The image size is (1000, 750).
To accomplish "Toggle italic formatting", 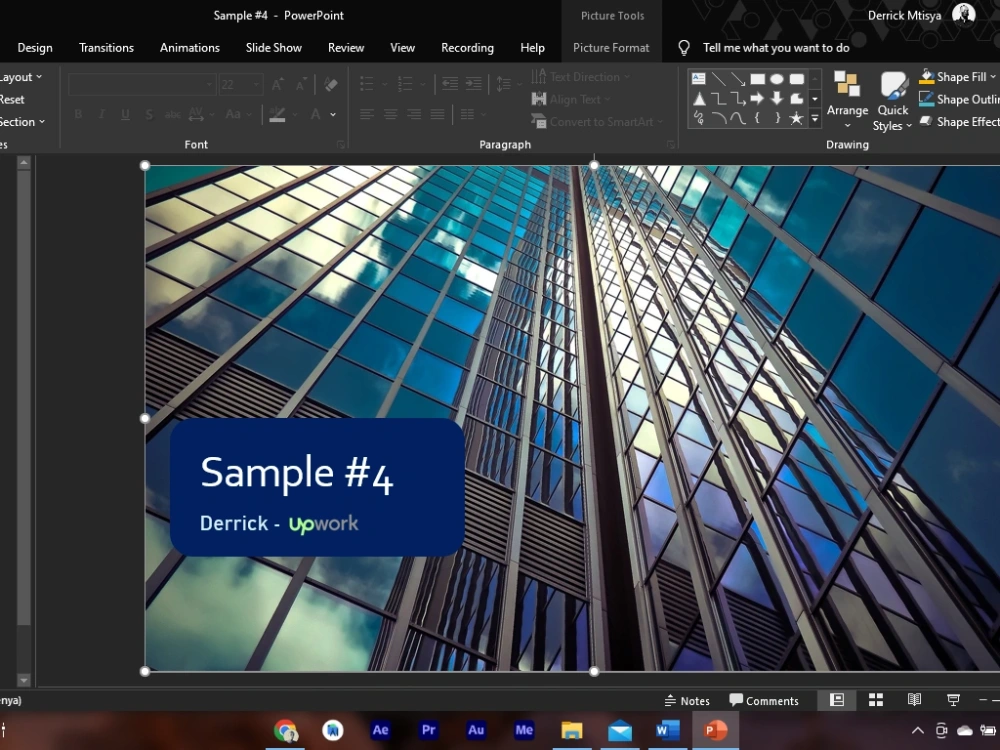I will 101,114.
